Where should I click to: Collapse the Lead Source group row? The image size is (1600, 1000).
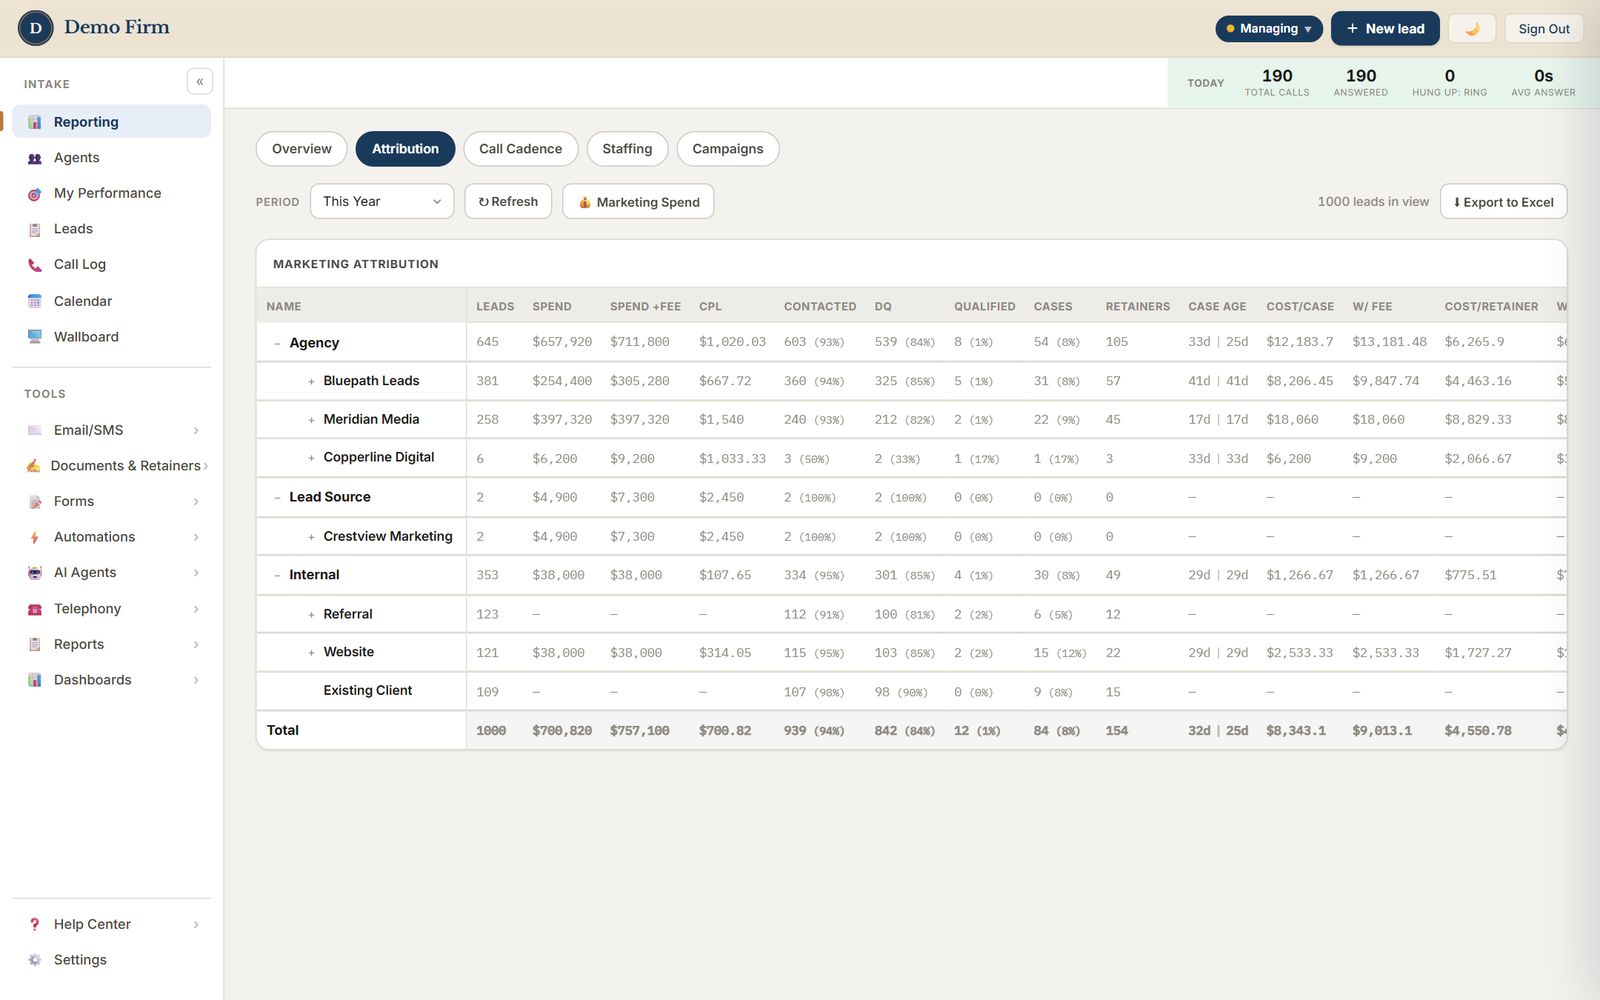277,497
